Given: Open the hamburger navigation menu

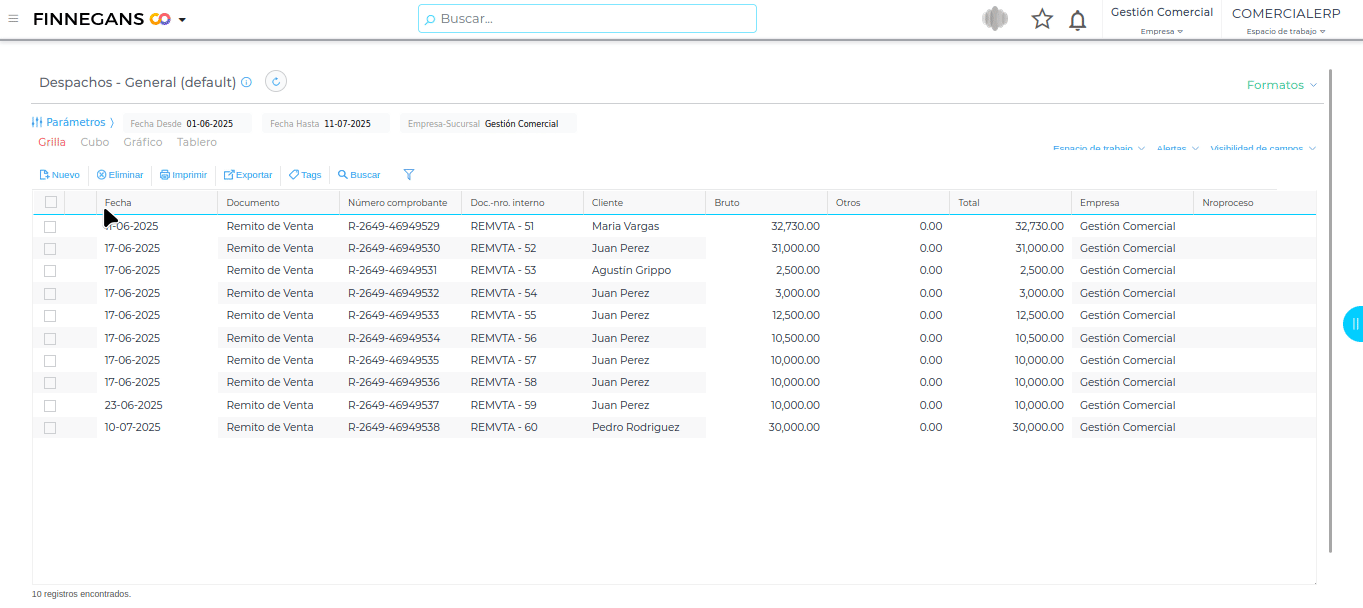Looking at the screenshot, I should pyautogui.click(x=13, y=18).
